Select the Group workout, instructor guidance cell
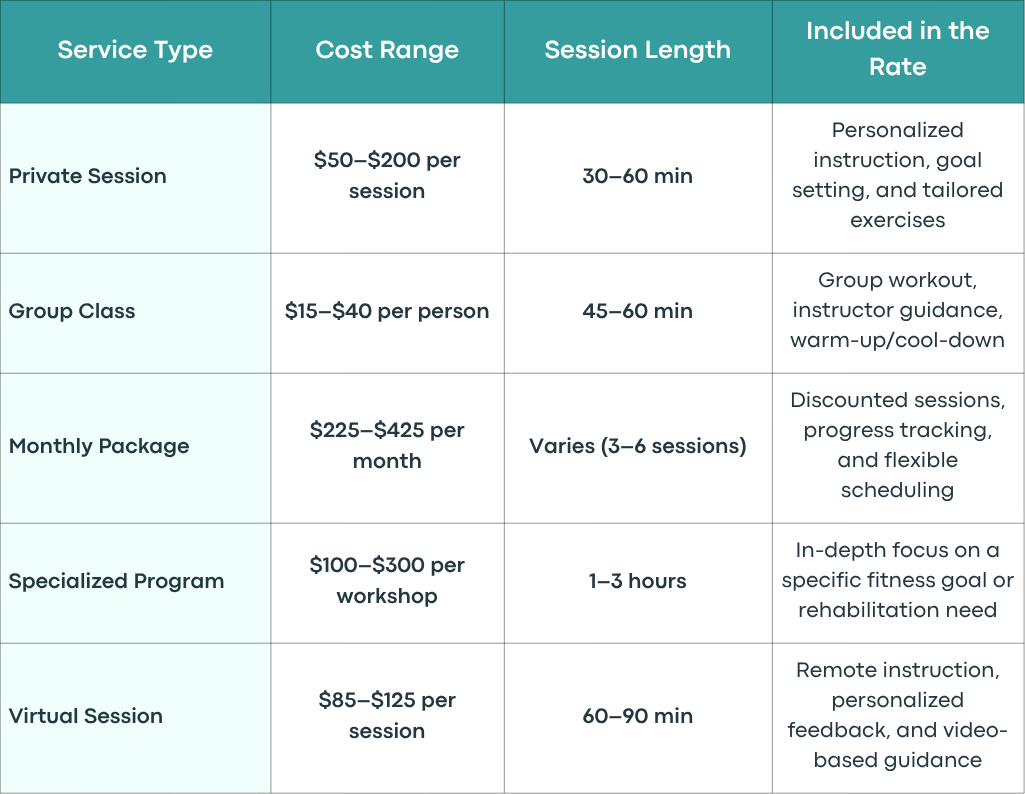This screenshot has height=794, width=1025. (x=898, y=311)
